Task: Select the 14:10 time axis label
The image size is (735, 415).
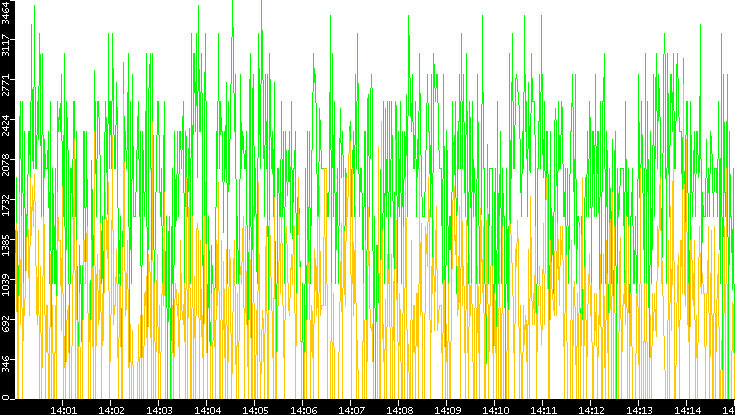Action: (495, 409)
